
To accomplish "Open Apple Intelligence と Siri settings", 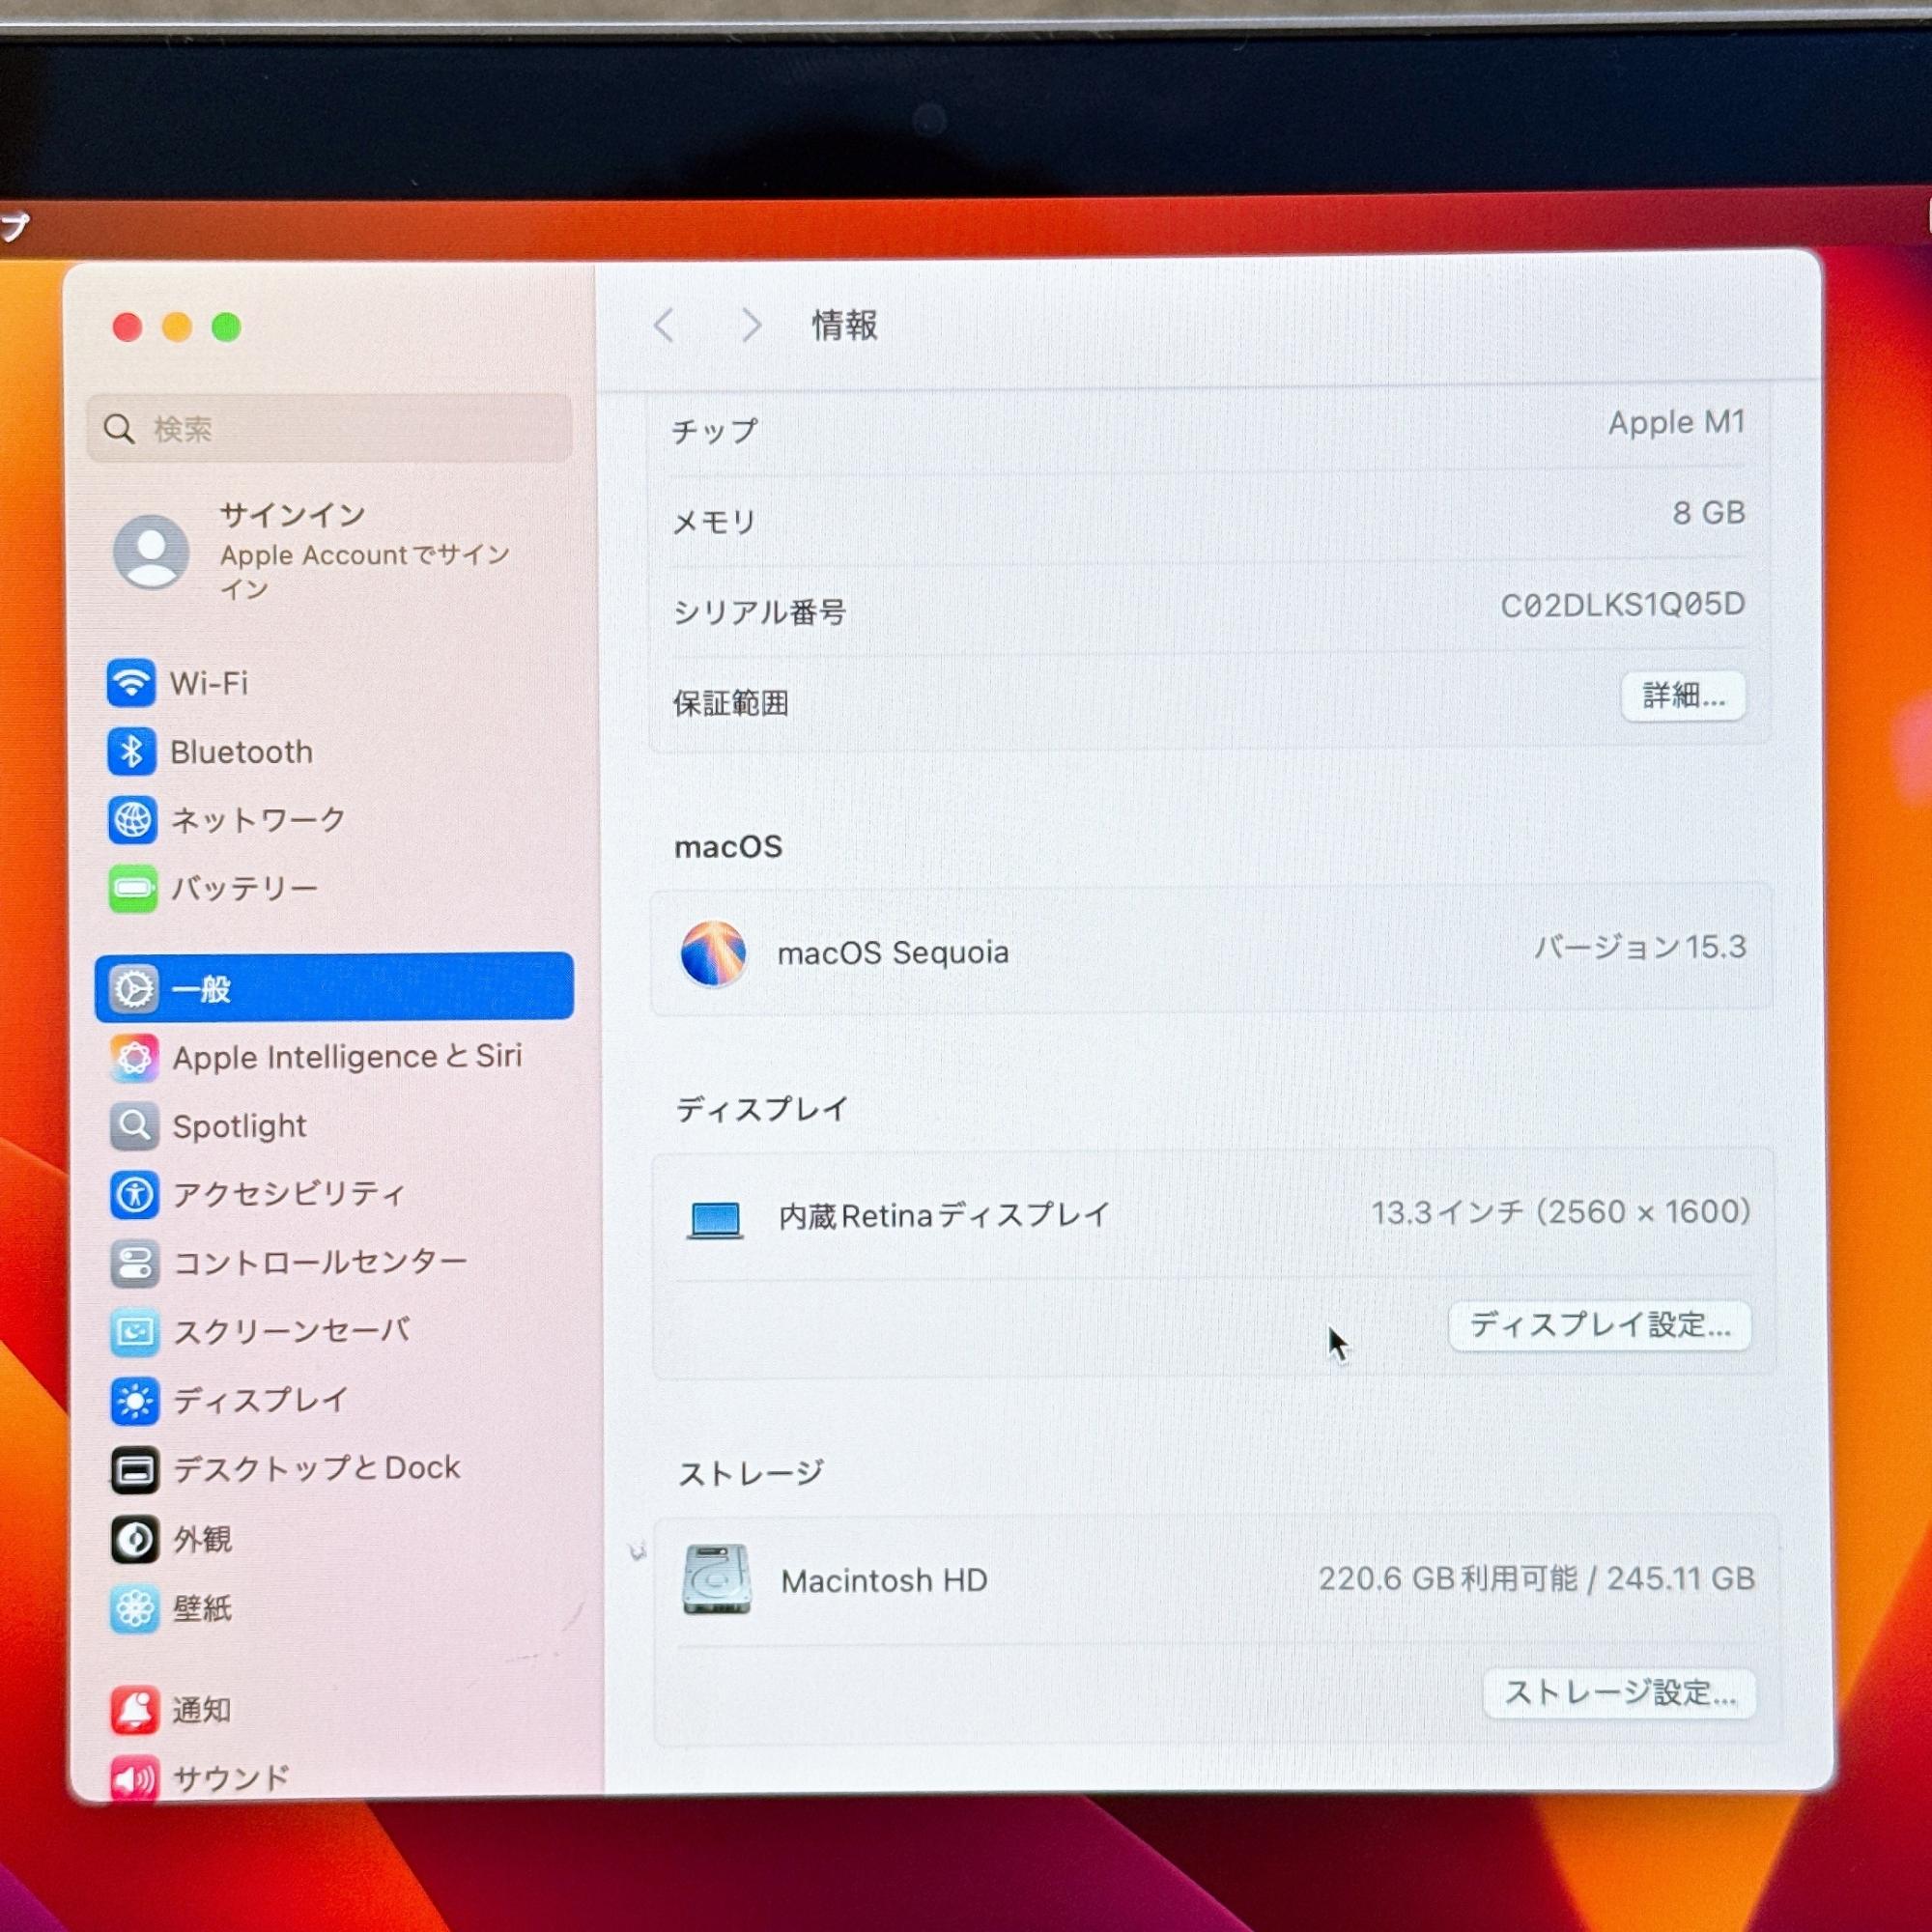I will 346,1057.
